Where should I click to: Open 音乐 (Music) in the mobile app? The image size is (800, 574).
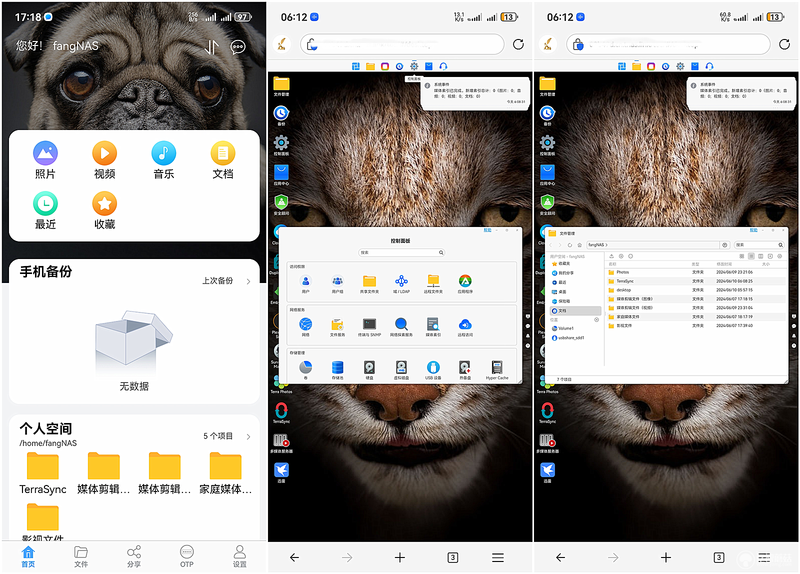163,160
